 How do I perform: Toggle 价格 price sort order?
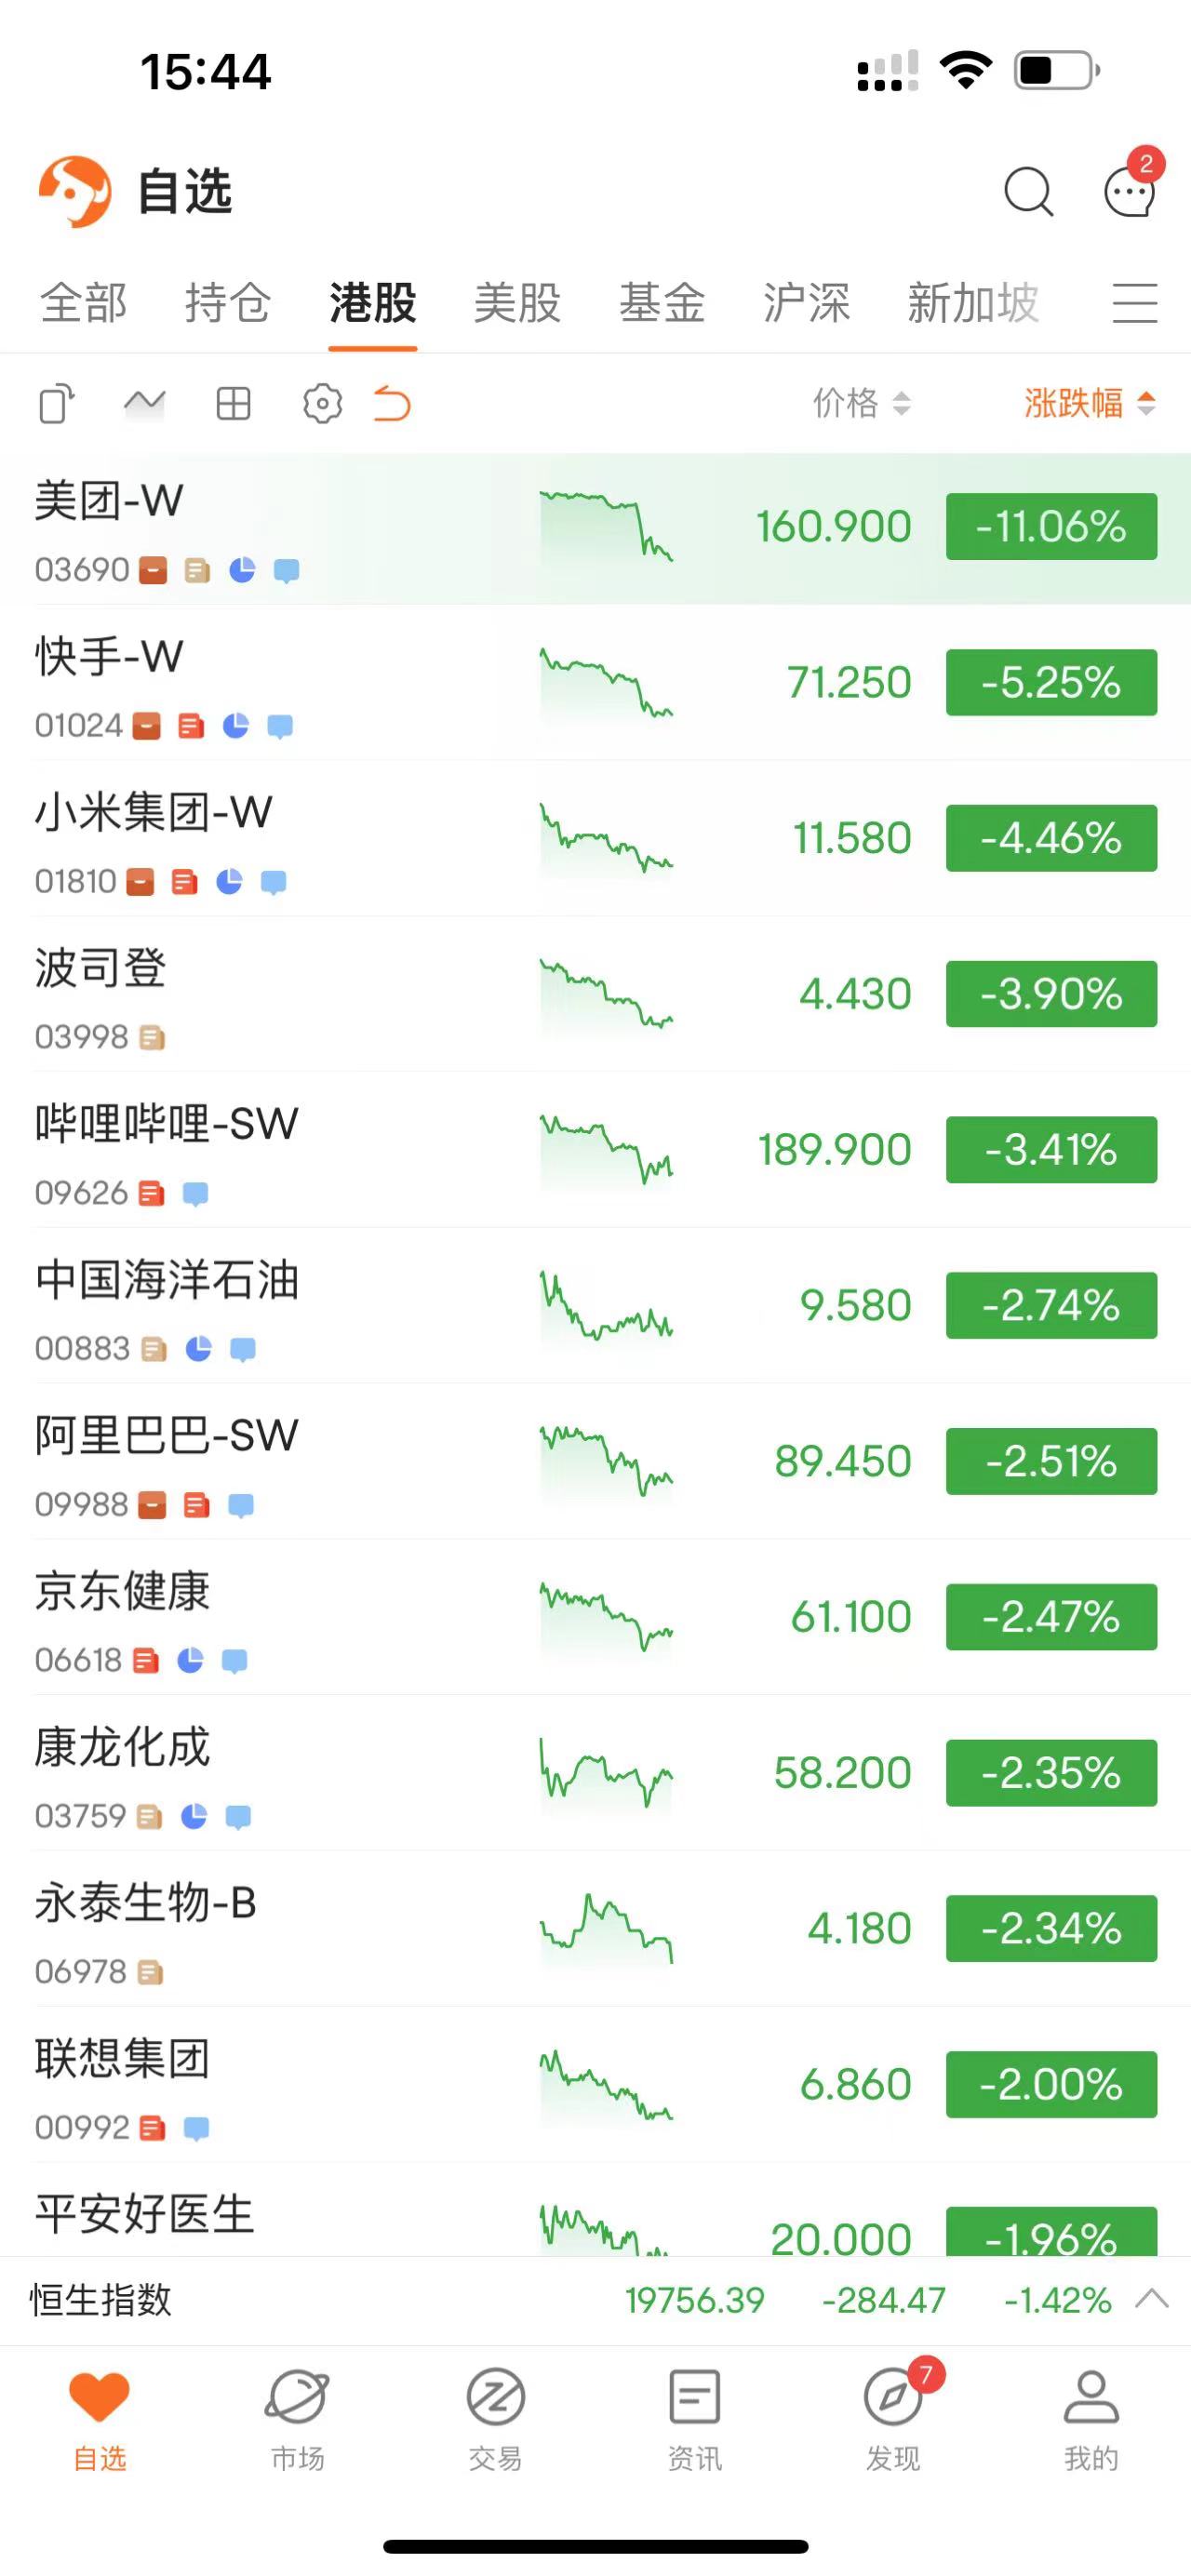(x=860, y=403)
